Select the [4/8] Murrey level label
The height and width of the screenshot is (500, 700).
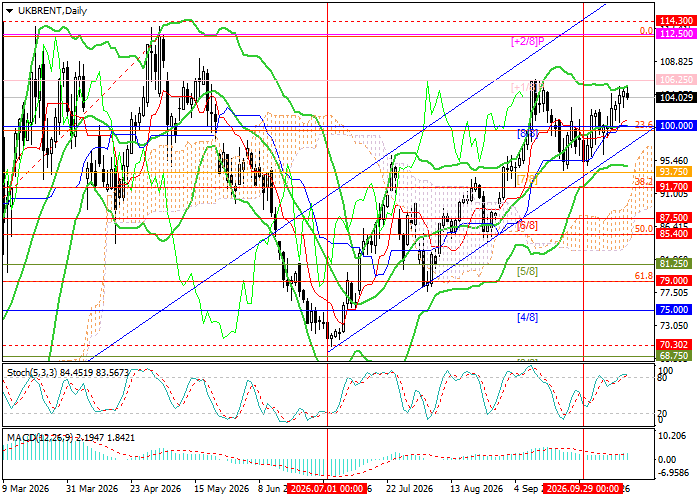click(527, 317)
